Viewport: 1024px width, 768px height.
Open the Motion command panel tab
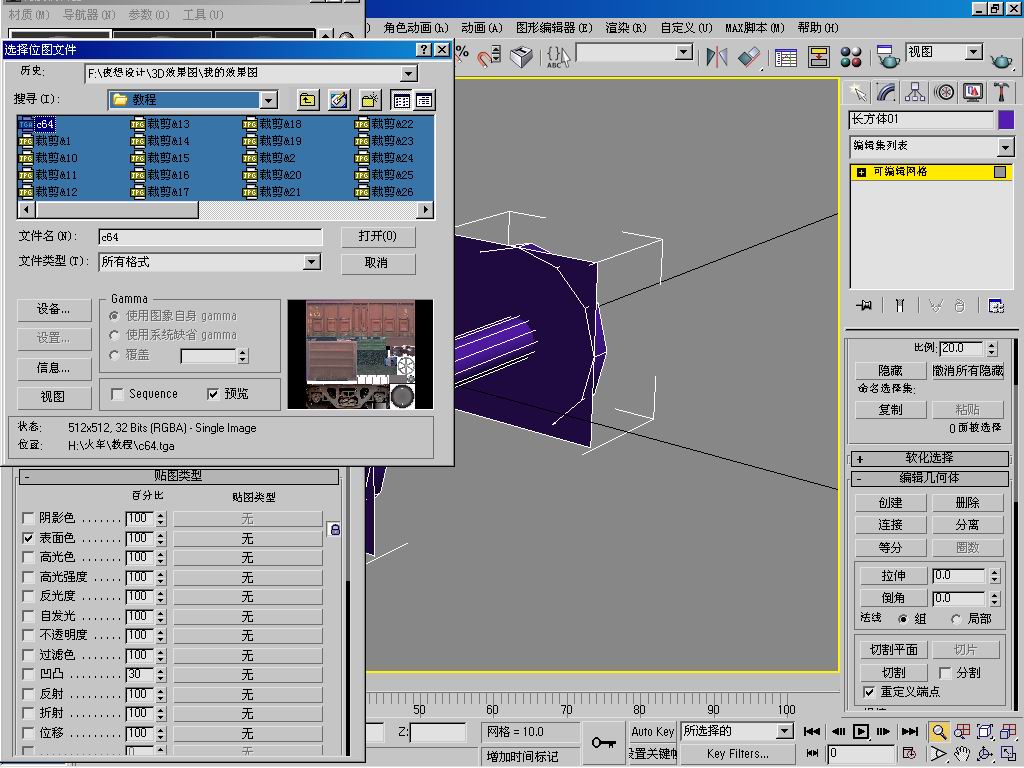point(944,92)
